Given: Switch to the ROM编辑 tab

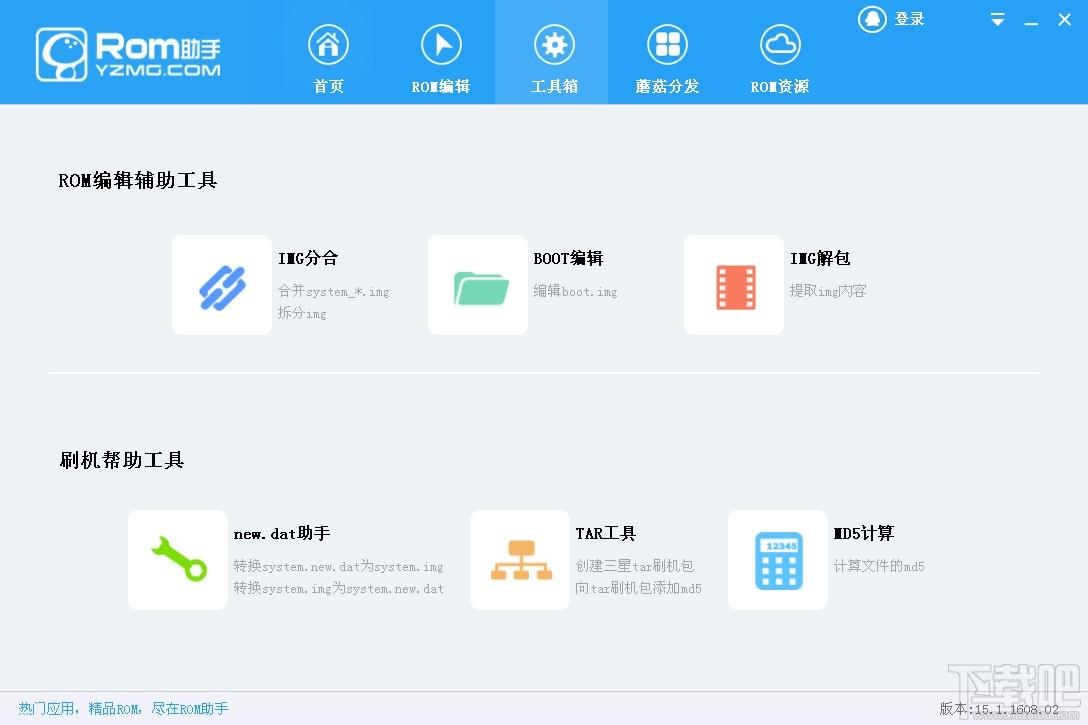Looking at the screenshot, I should point(441,58).
